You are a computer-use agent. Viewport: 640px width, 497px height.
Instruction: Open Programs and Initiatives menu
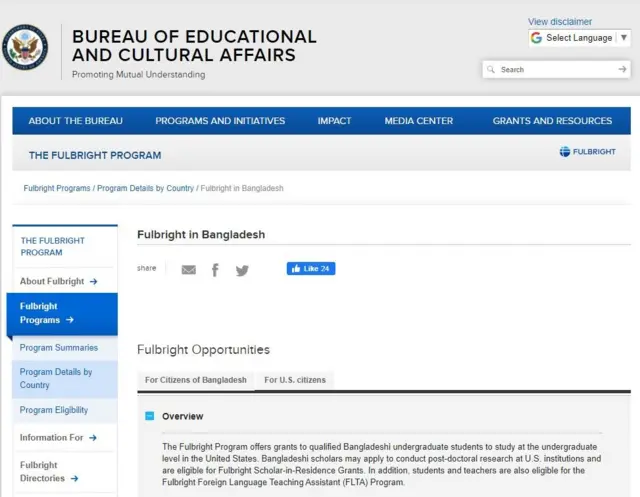click(x=220, y=121)
